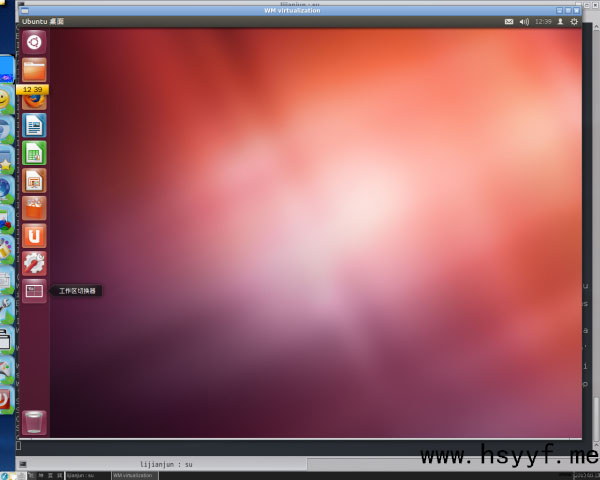Viewport: 600px width, 480px height.
Task: Open the Ubuntu Software Center
Action: tap(34, 208)
